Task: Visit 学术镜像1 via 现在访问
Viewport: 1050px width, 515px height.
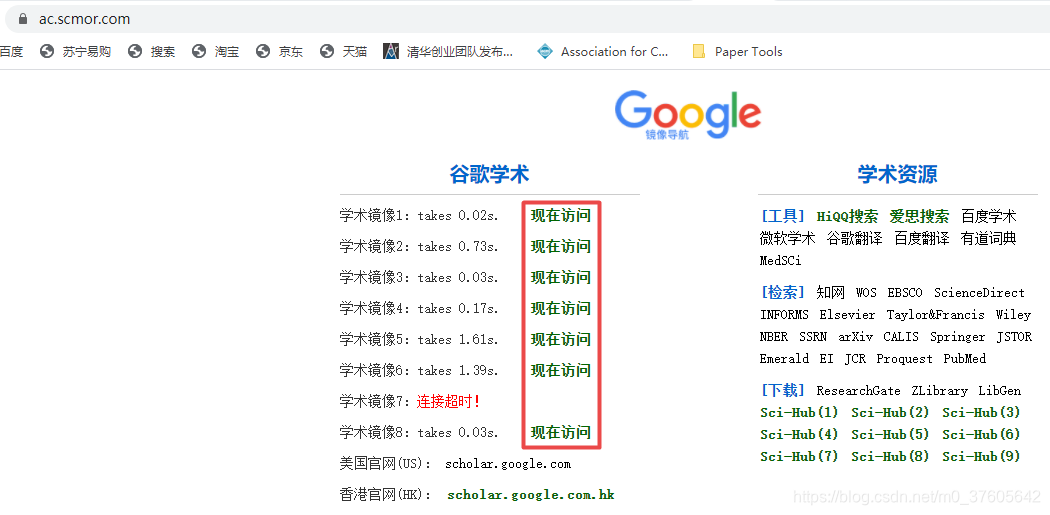Action: pos(560,216)
